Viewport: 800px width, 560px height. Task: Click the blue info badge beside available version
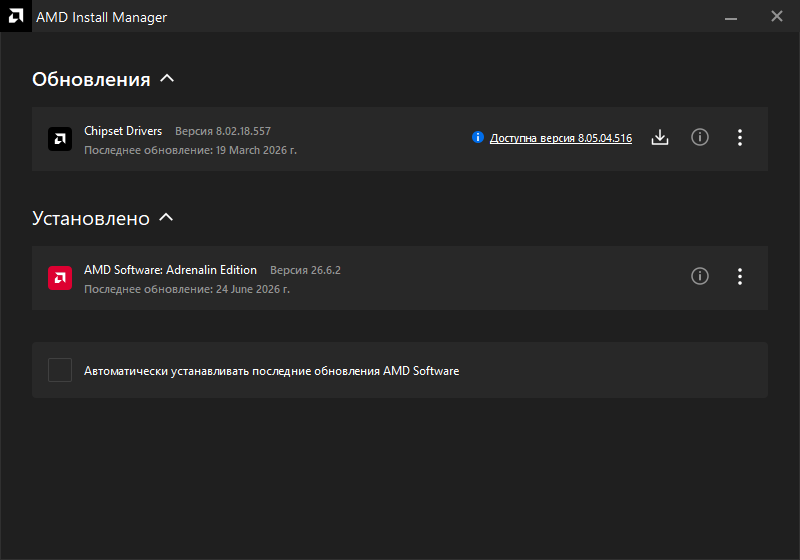(x=478, y=137)
